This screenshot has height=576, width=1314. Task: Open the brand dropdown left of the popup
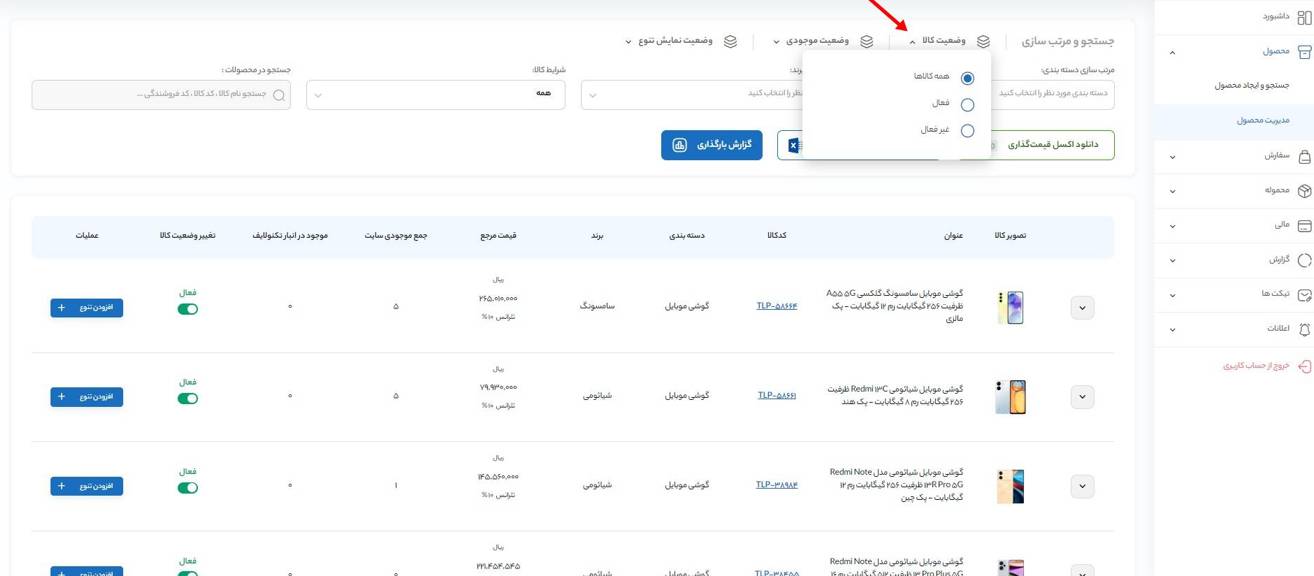(x=692, y=94)
